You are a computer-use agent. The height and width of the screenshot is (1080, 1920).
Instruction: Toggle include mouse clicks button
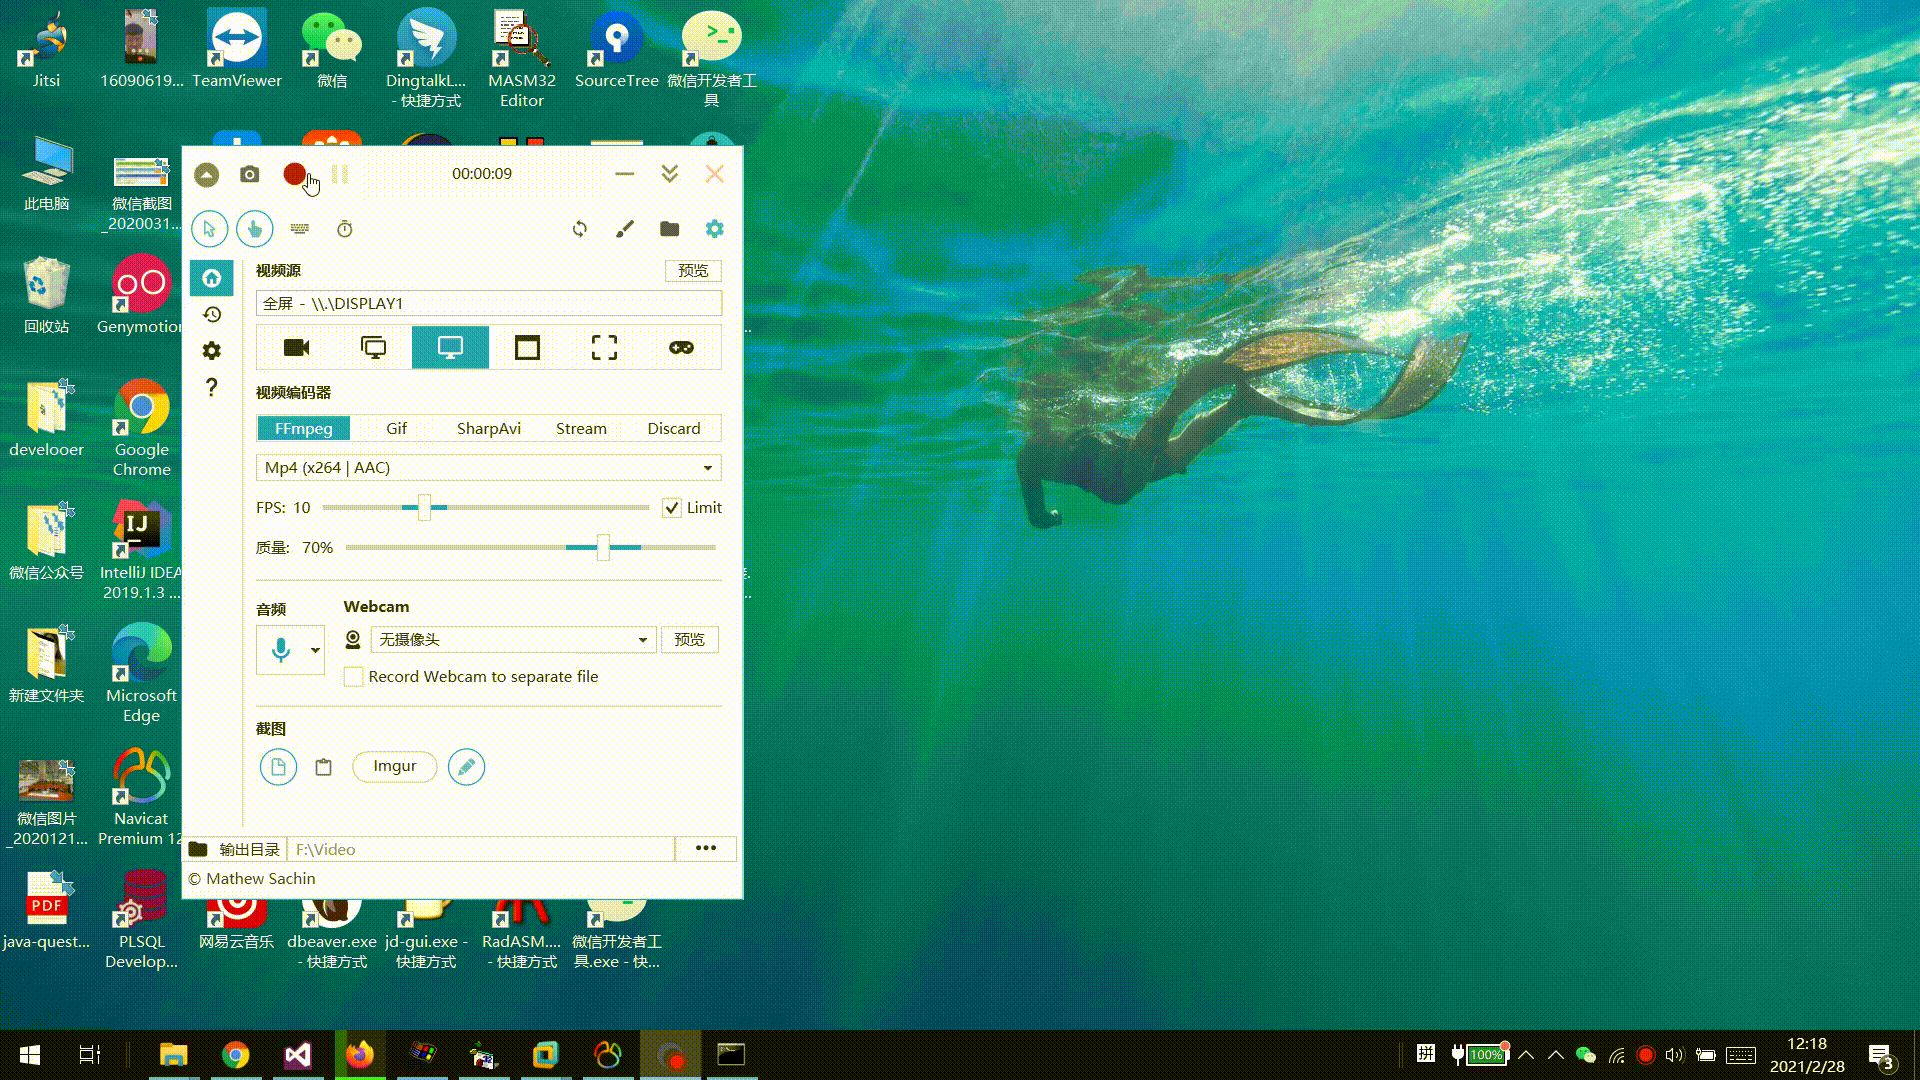[255, 229]
